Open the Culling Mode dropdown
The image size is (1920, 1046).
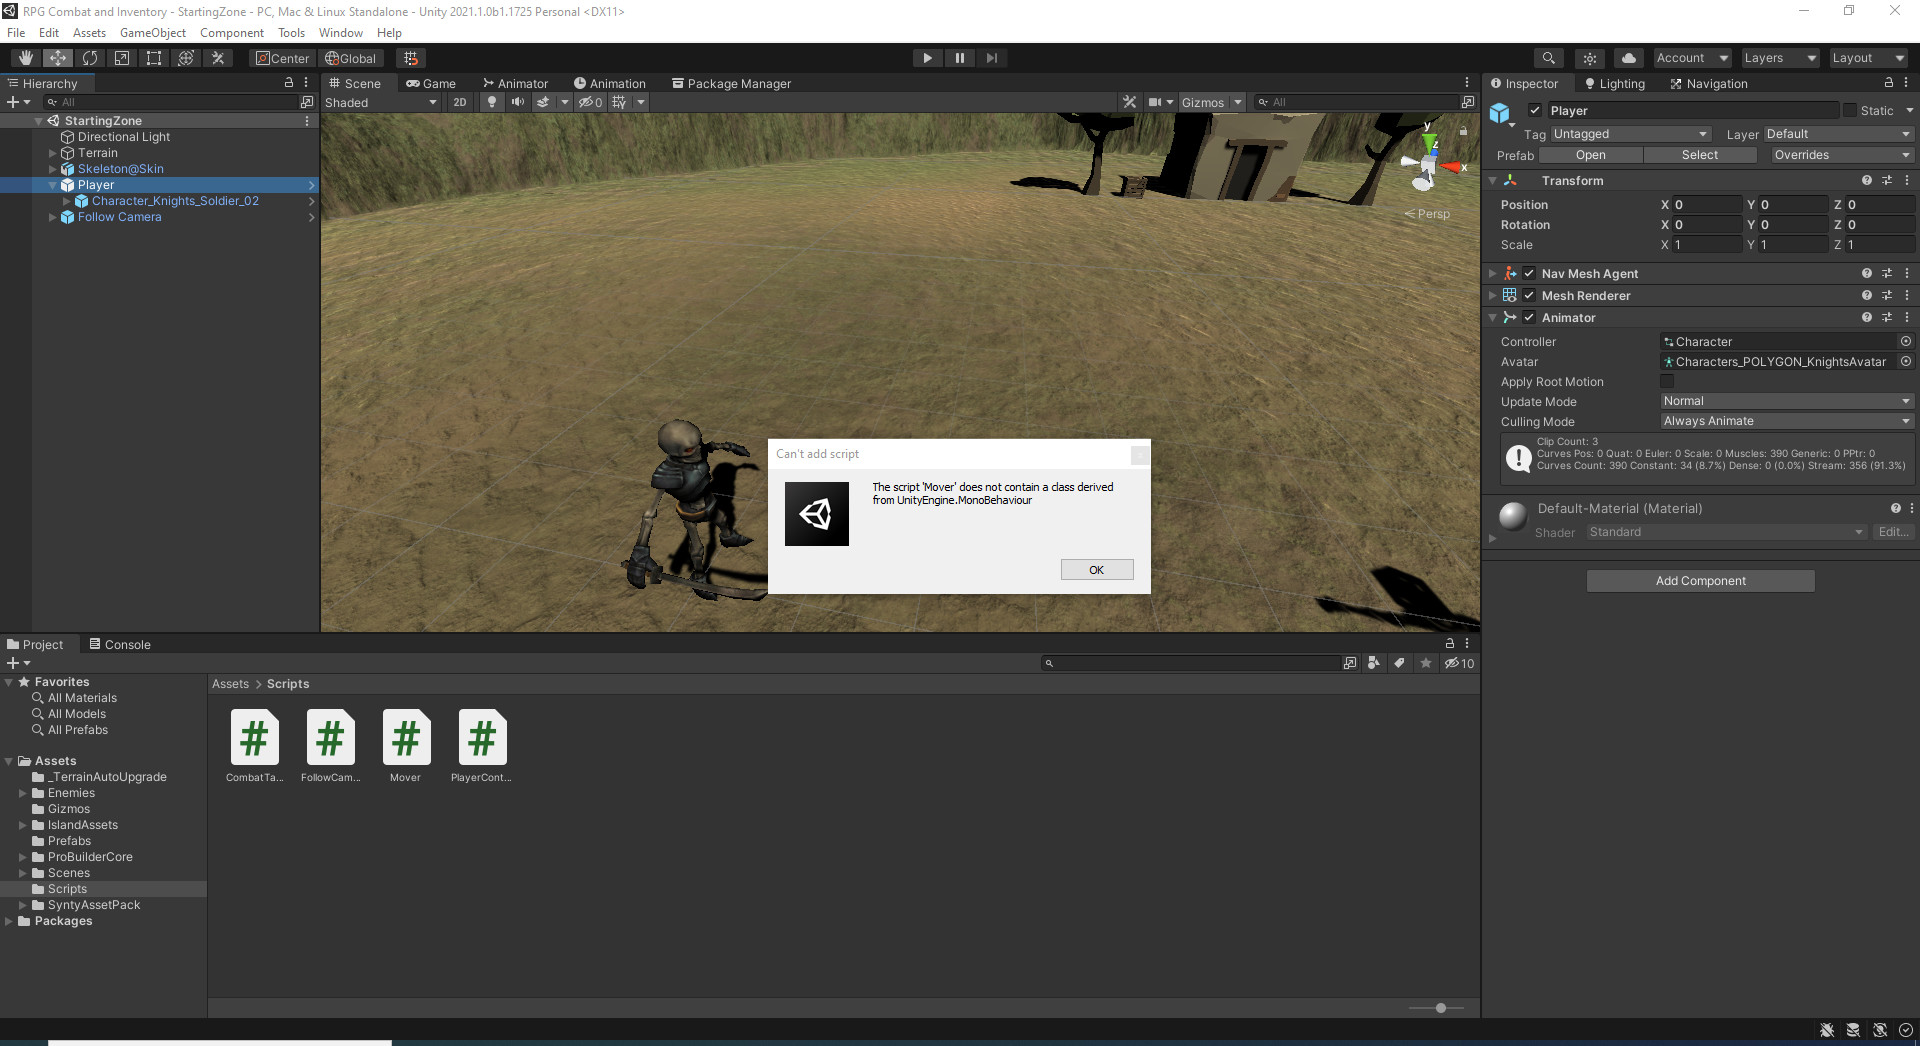pos(1786,421)
